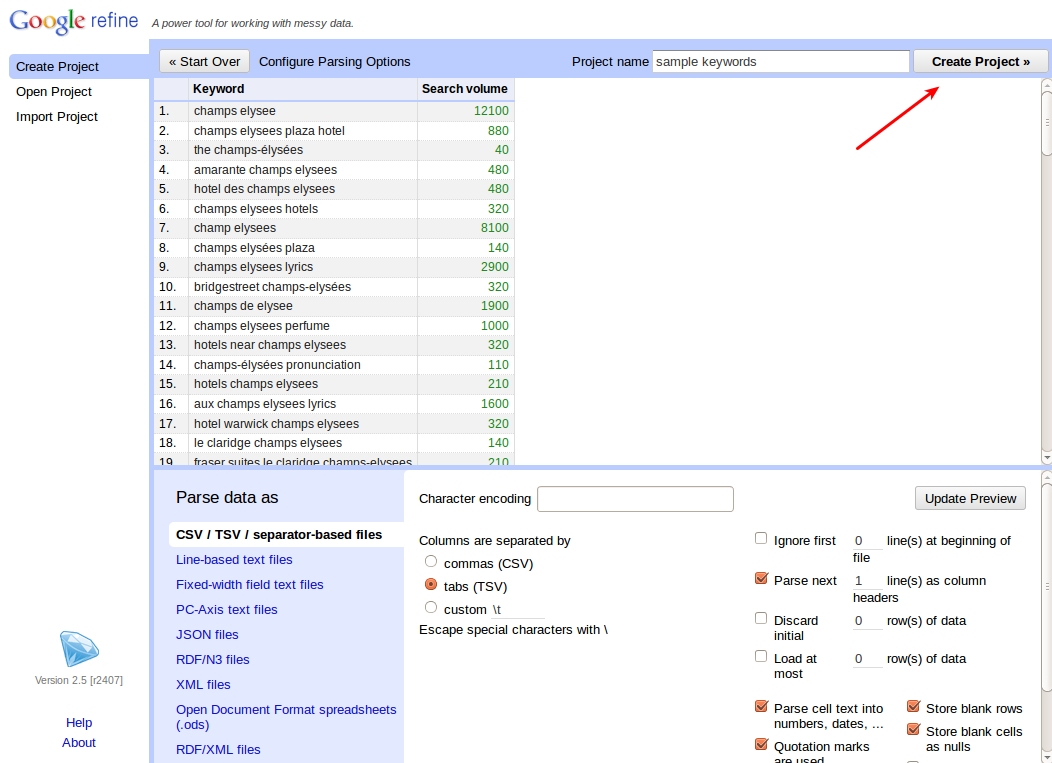
Task: Click the Create Project » button
Action: pos(980,61)
